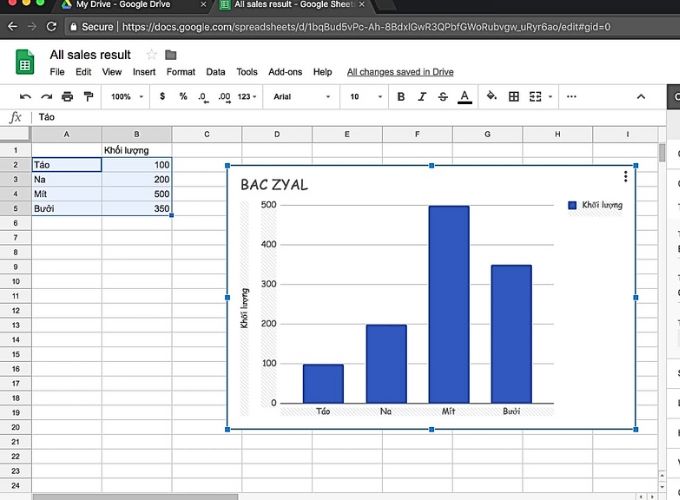Reload the page with refresh icon

click(51, 27)
